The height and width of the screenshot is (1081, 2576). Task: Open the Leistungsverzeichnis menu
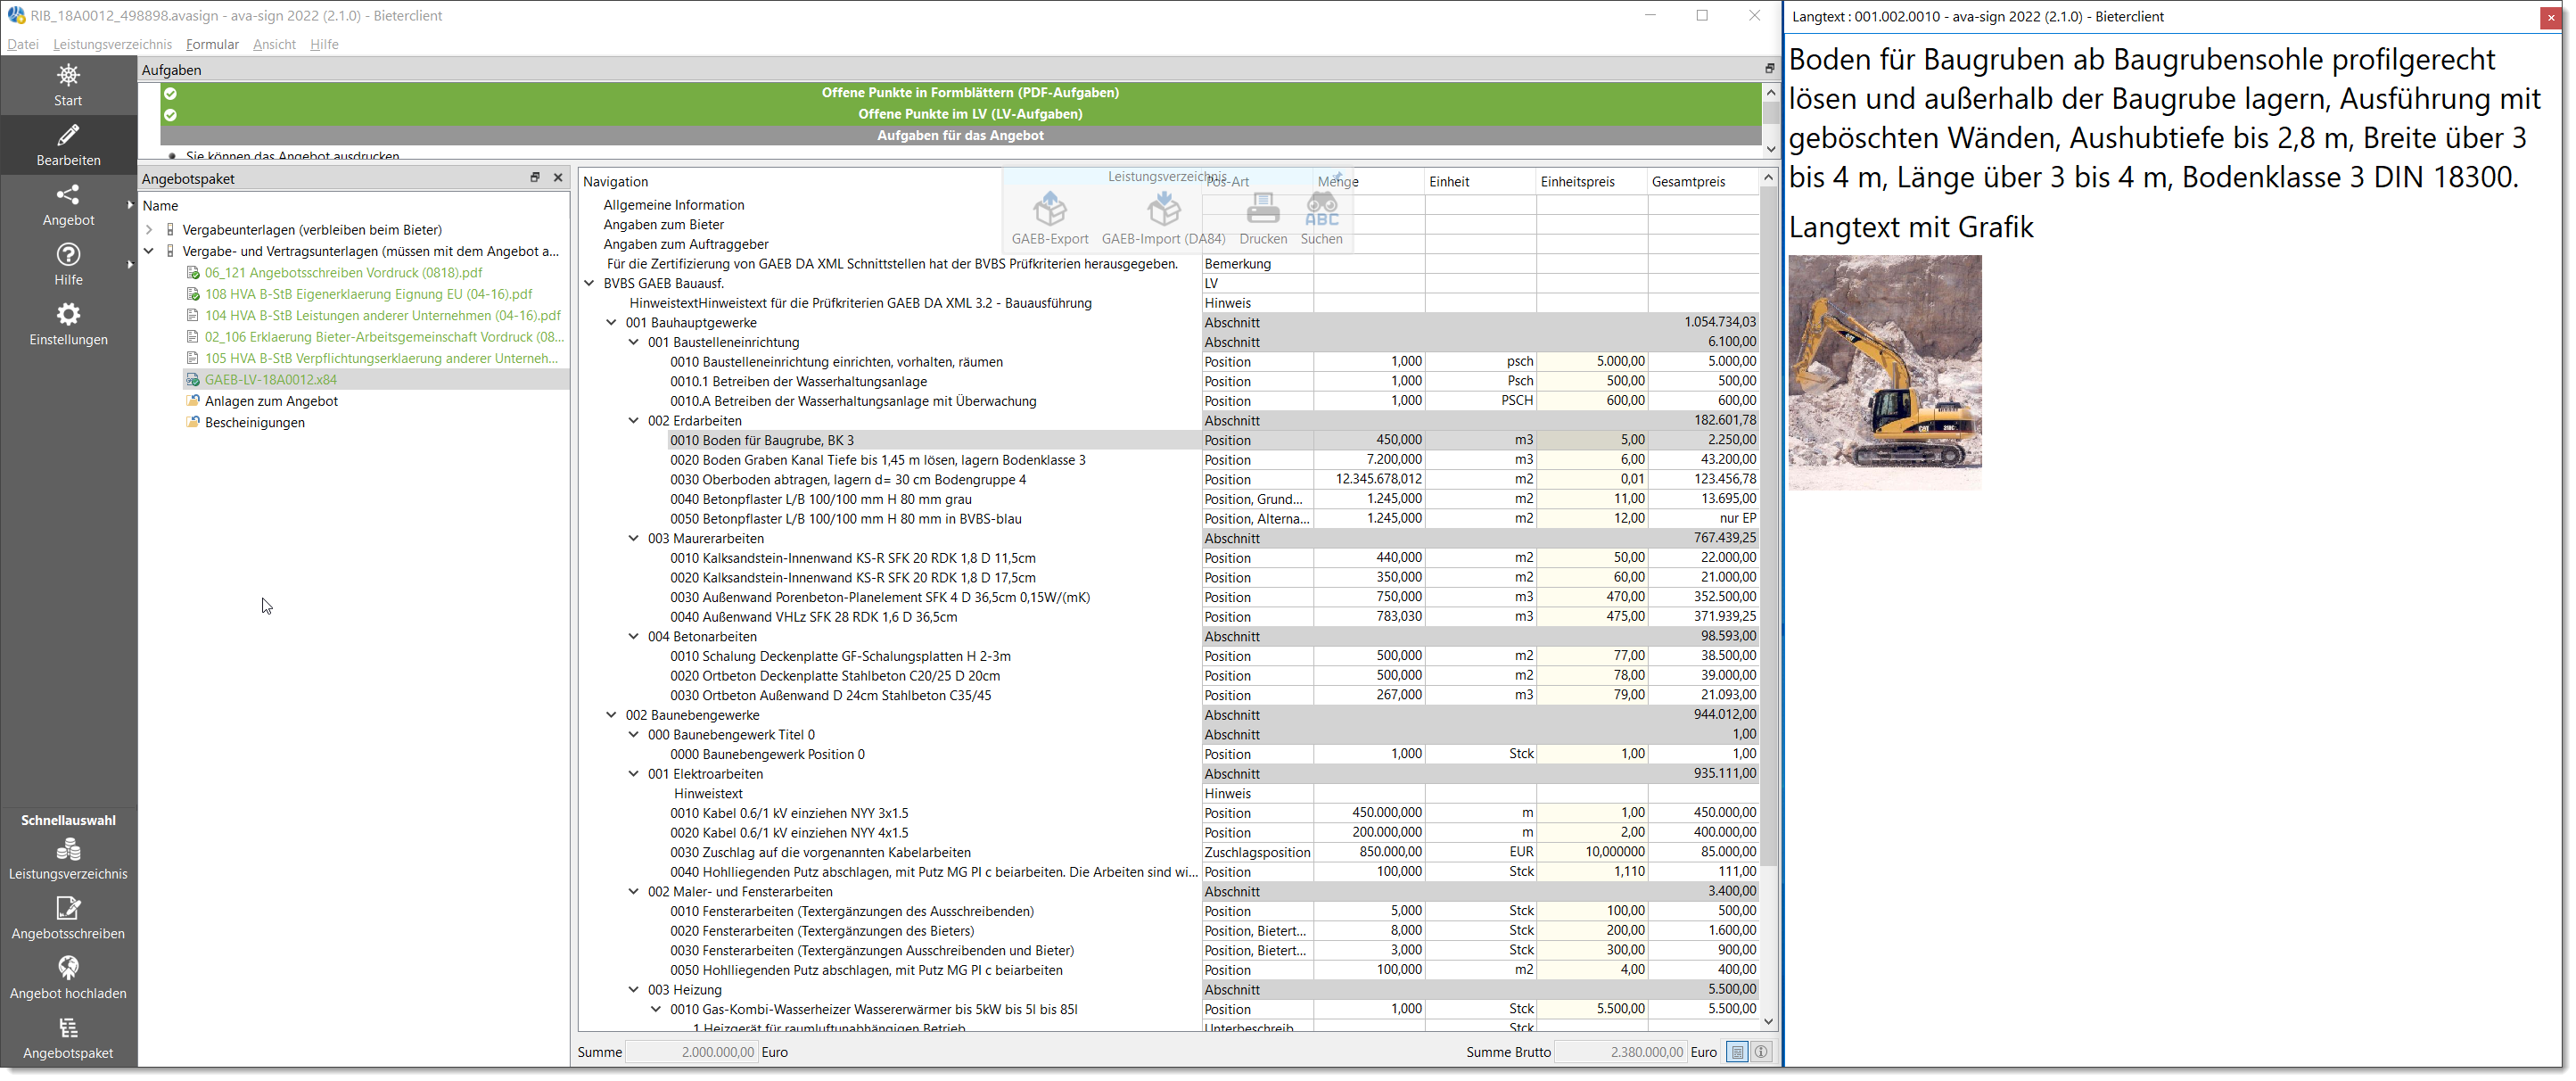[112, 44]
